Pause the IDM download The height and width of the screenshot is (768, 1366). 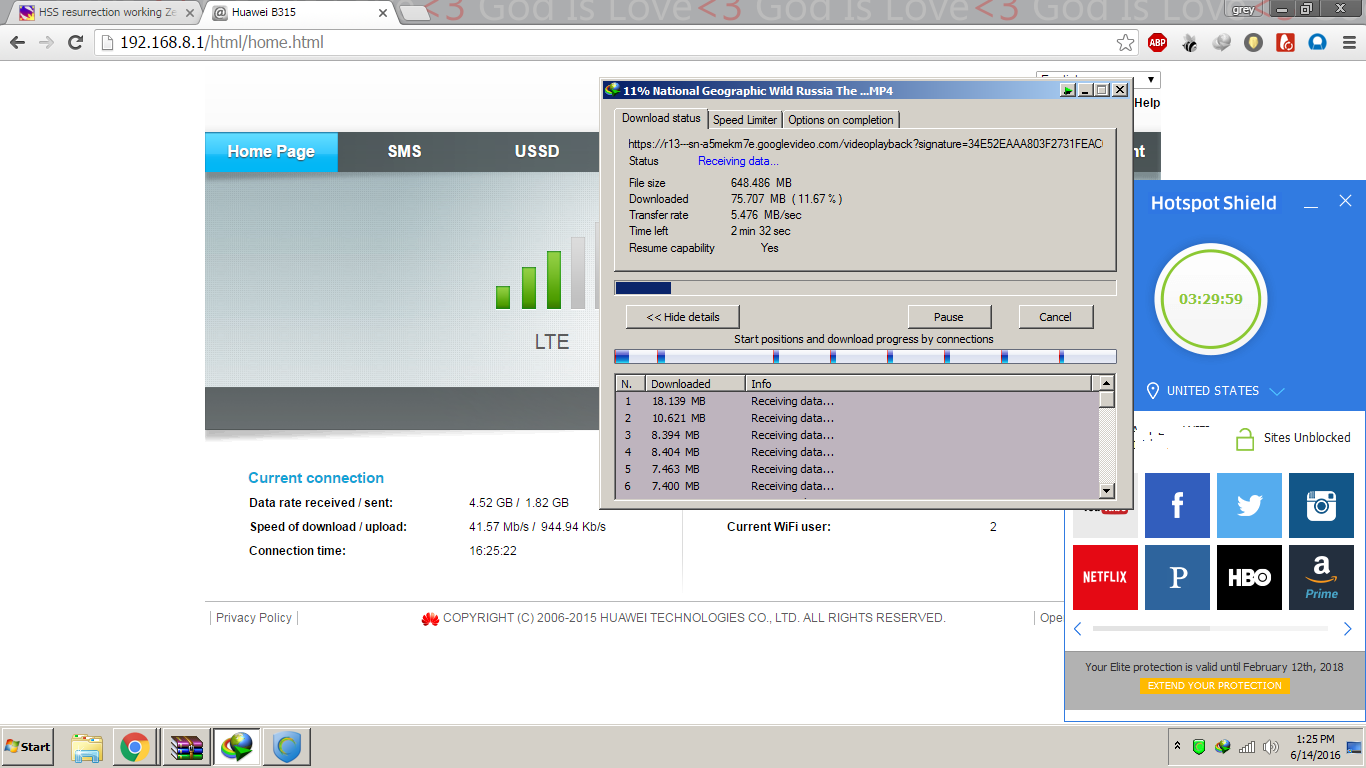point(949,317)
